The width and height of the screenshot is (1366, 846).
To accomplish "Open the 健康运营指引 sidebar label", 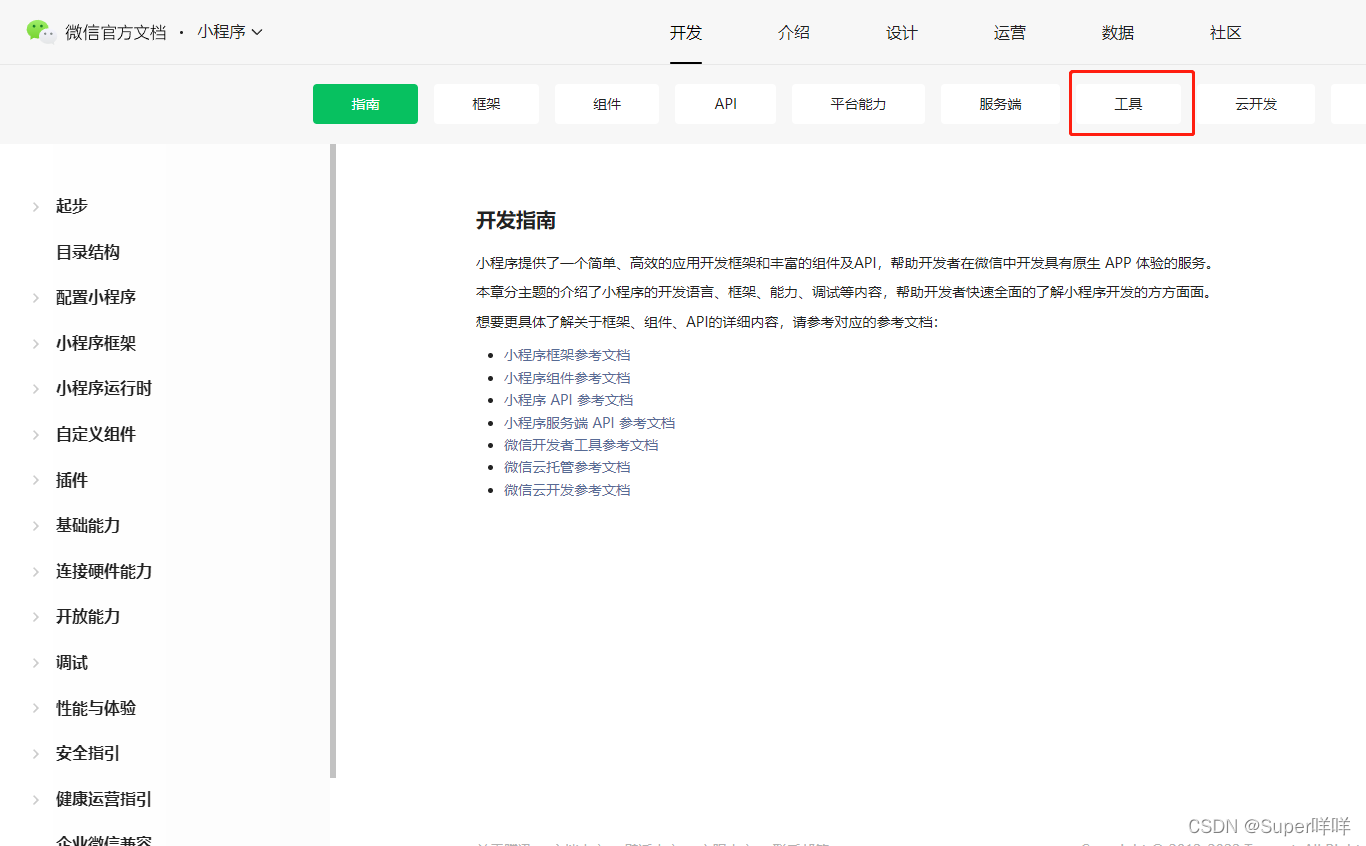I will point(104,800).
